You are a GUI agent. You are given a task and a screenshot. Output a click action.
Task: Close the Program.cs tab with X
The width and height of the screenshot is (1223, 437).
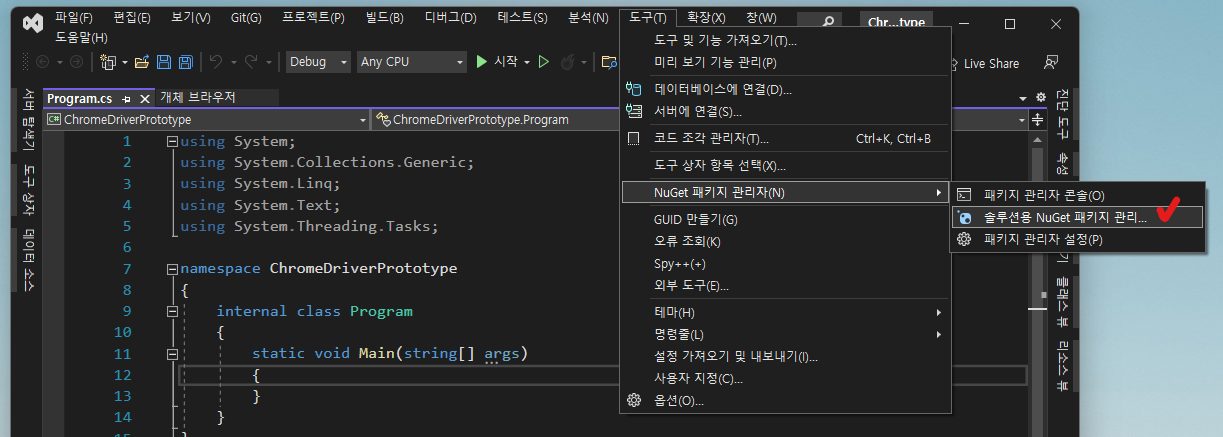click(x=144, y=99)
